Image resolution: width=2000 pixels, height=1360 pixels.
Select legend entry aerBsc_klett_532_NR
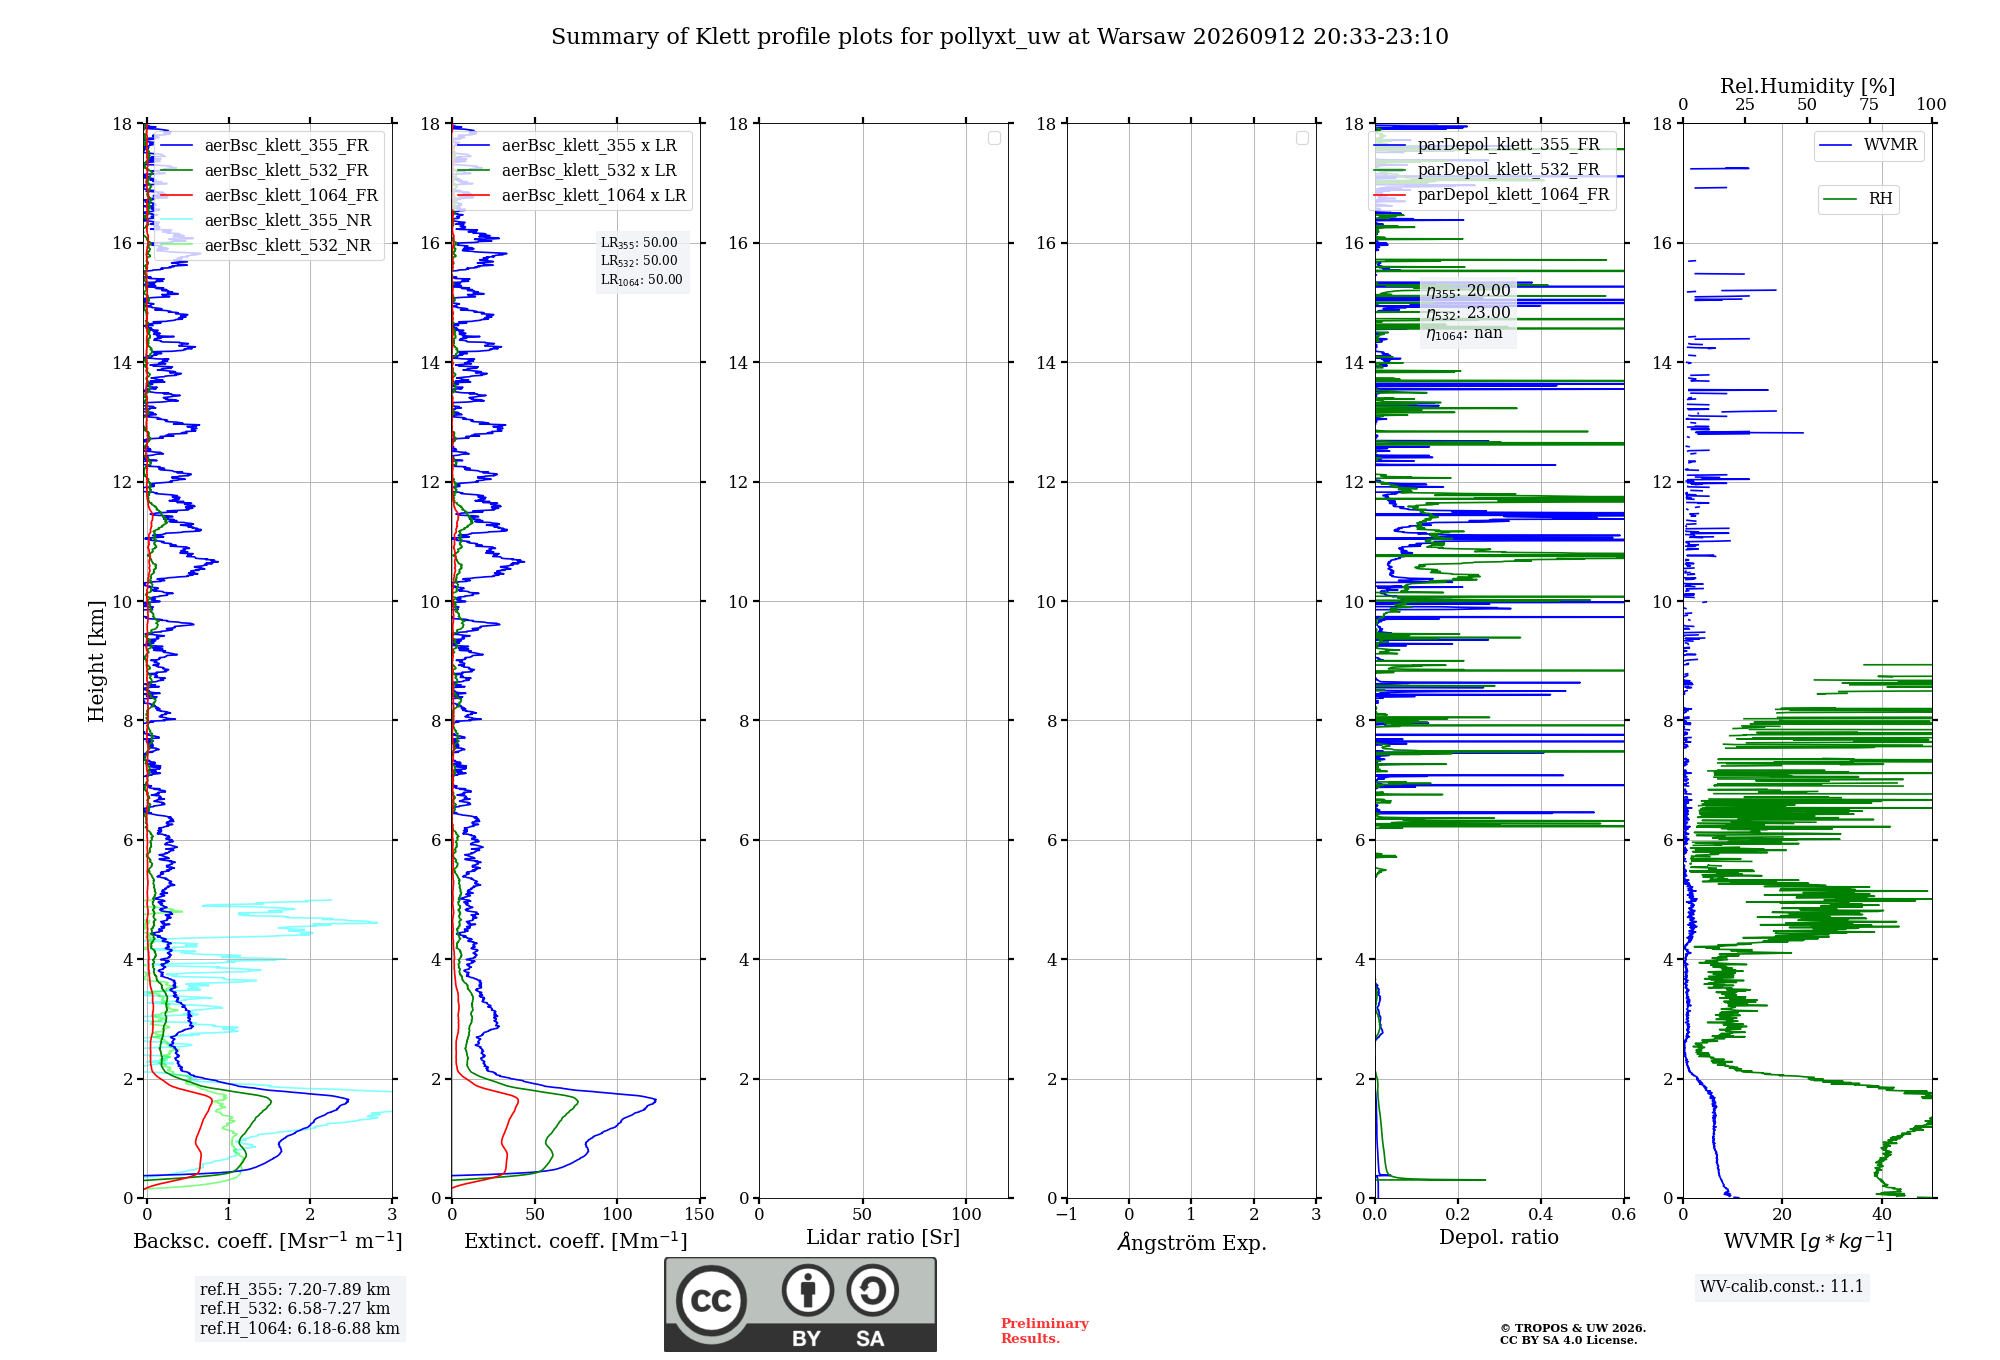point(288,246)
